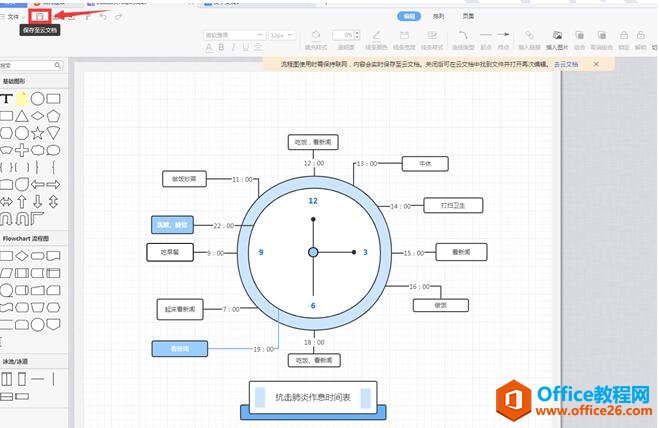Open the line width option
This screenshot has width=659, height=428.
pyautogui.click(x=404, y=35)
